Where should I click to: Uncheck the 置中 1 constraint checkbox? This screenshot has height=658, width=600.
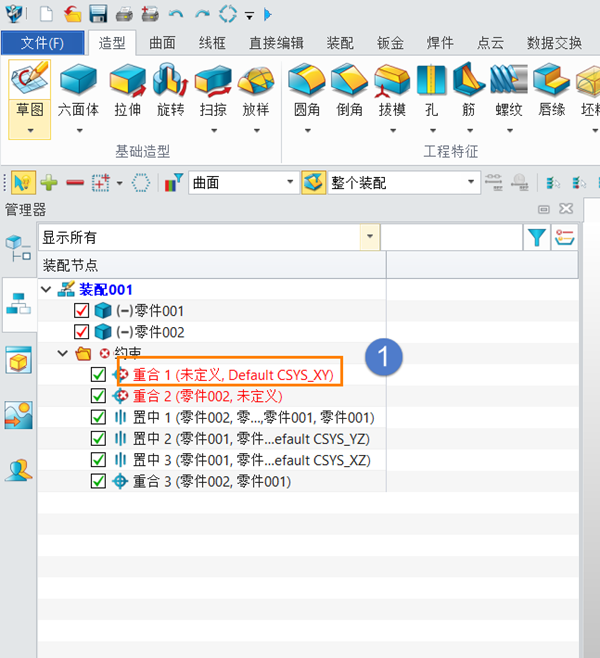[x=98, y=417]
